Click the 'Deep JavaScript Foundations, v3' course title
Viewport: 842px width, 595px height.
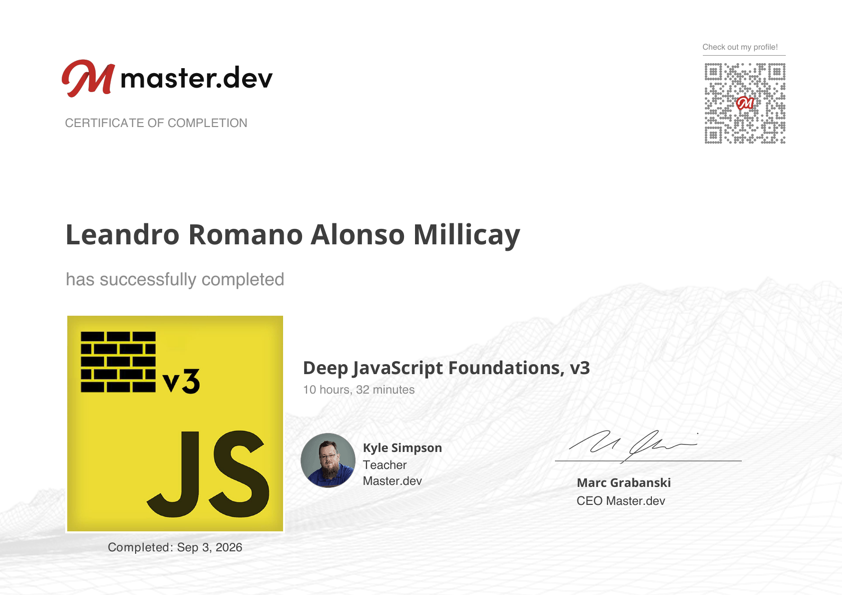click(x=446, y=368)
